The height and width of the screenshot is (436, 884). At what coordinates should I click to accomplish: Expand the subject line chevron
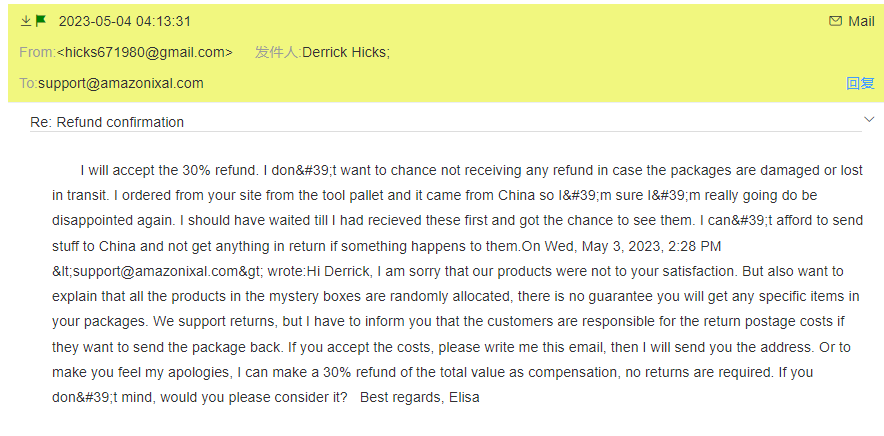(868, 120)
